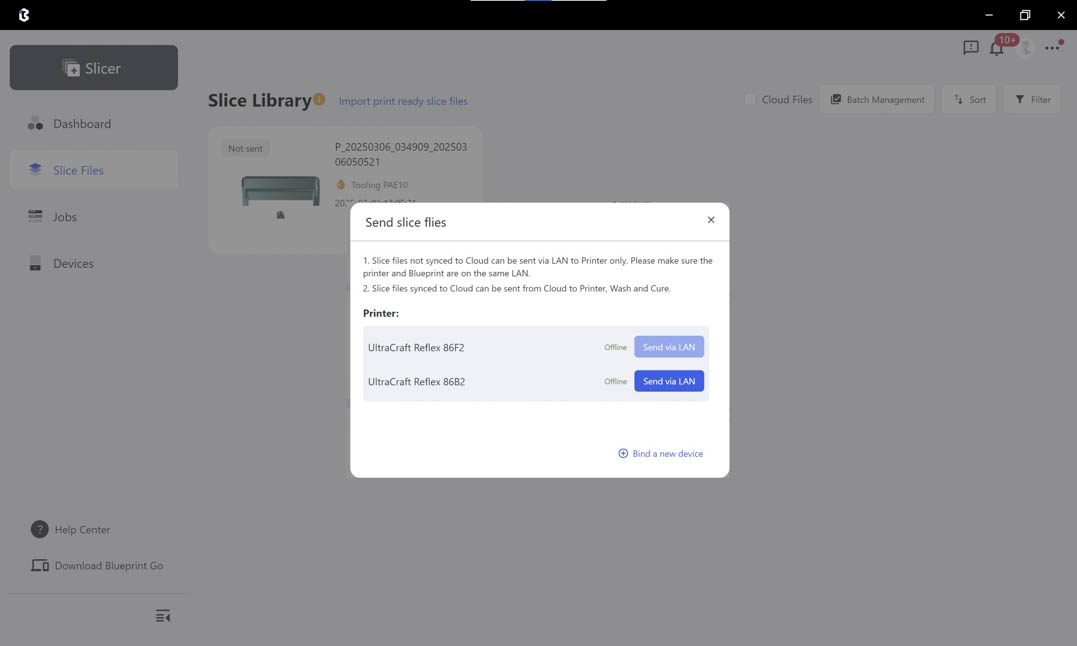The image size is (1077, 646).
Task: Minimize the application window
Action: 989,14
